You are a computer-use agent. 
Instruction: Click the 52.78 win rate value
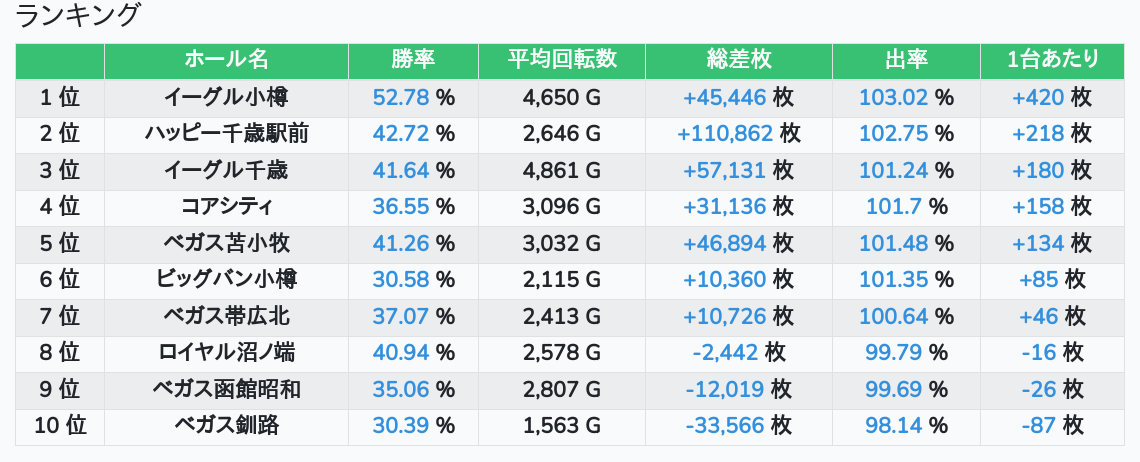click(x=400, y=98)
